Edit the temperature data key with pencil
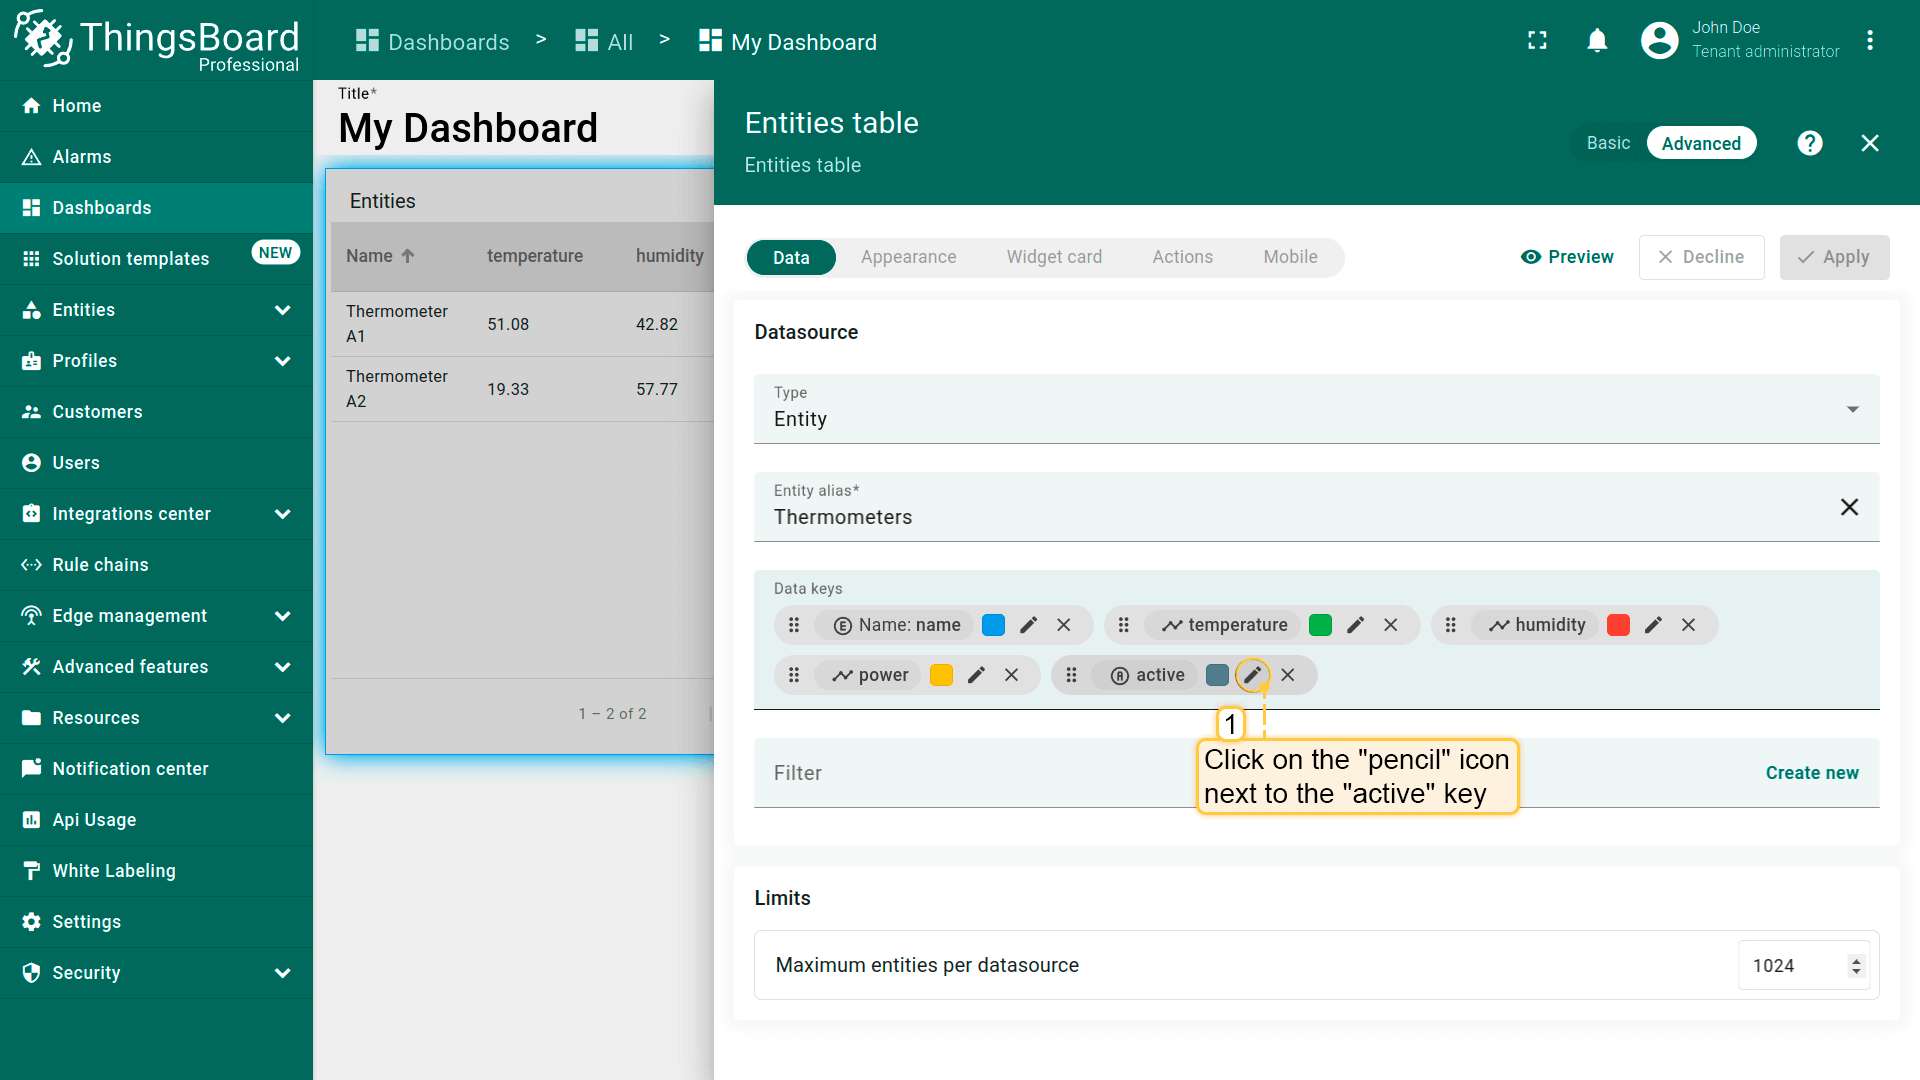The width and height of the screenshot is (1920, 1080). click(x=1355, y=625)
